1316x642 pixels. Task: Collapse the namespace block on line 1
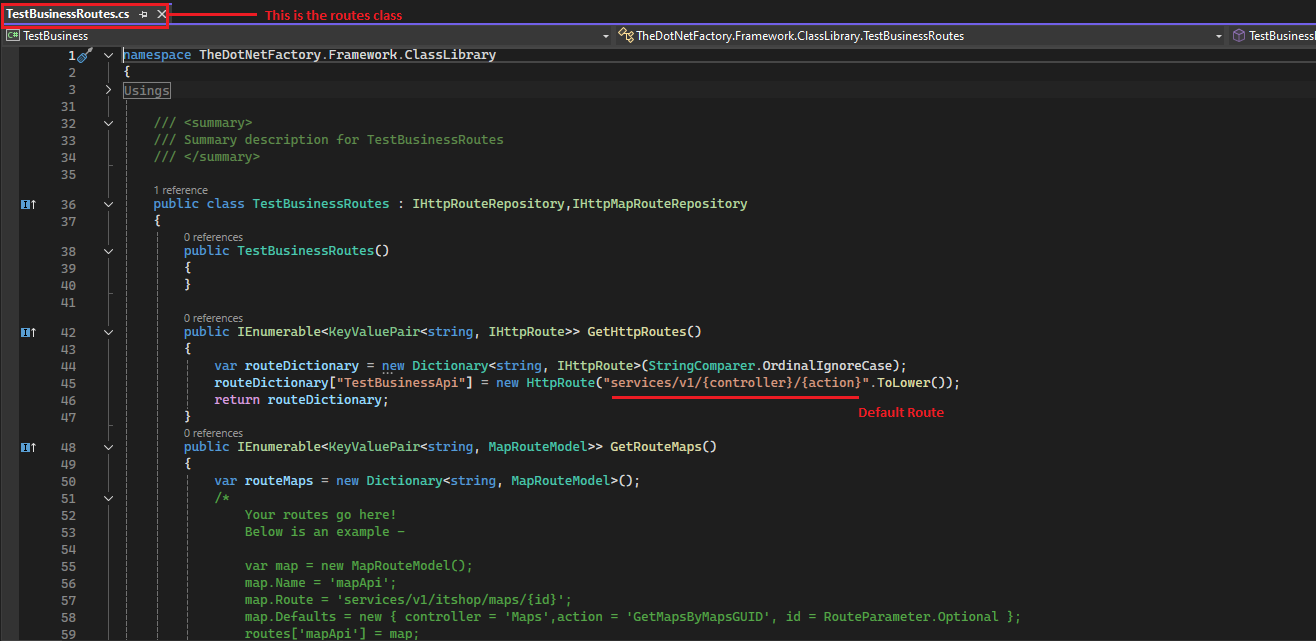click(x=108, y=55)
